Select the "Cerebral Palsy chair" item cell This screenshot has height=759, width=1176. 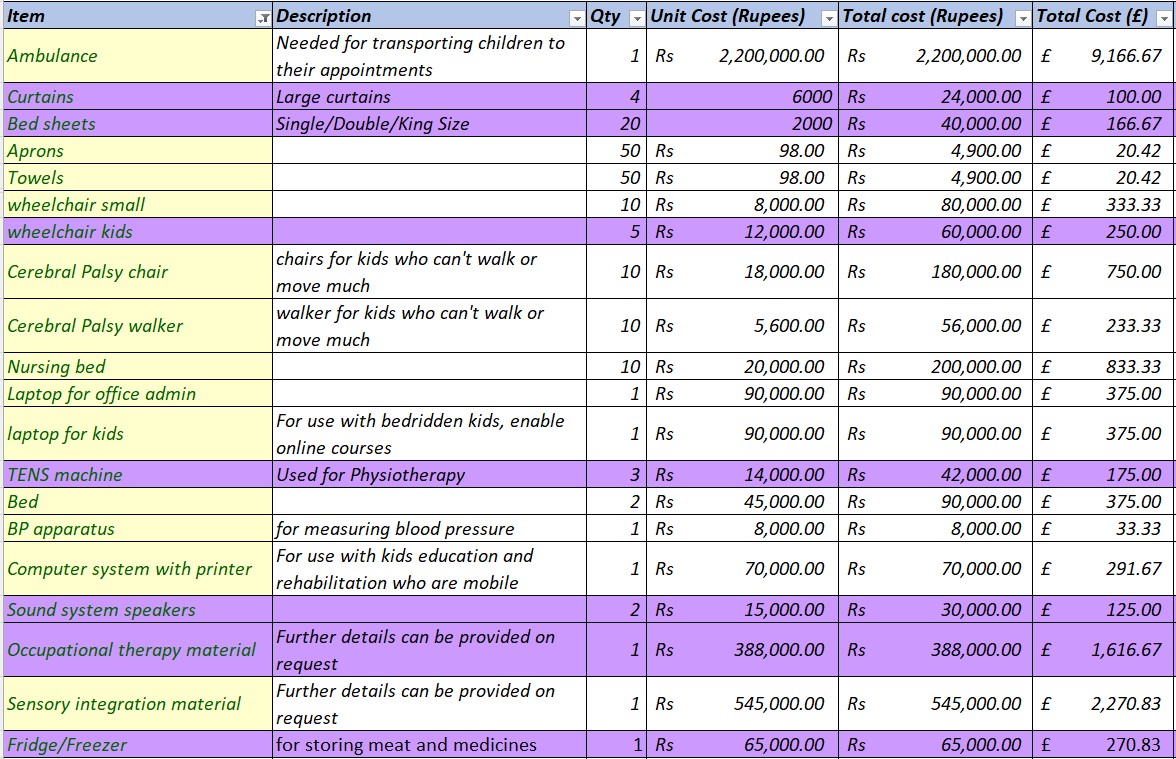138,272
